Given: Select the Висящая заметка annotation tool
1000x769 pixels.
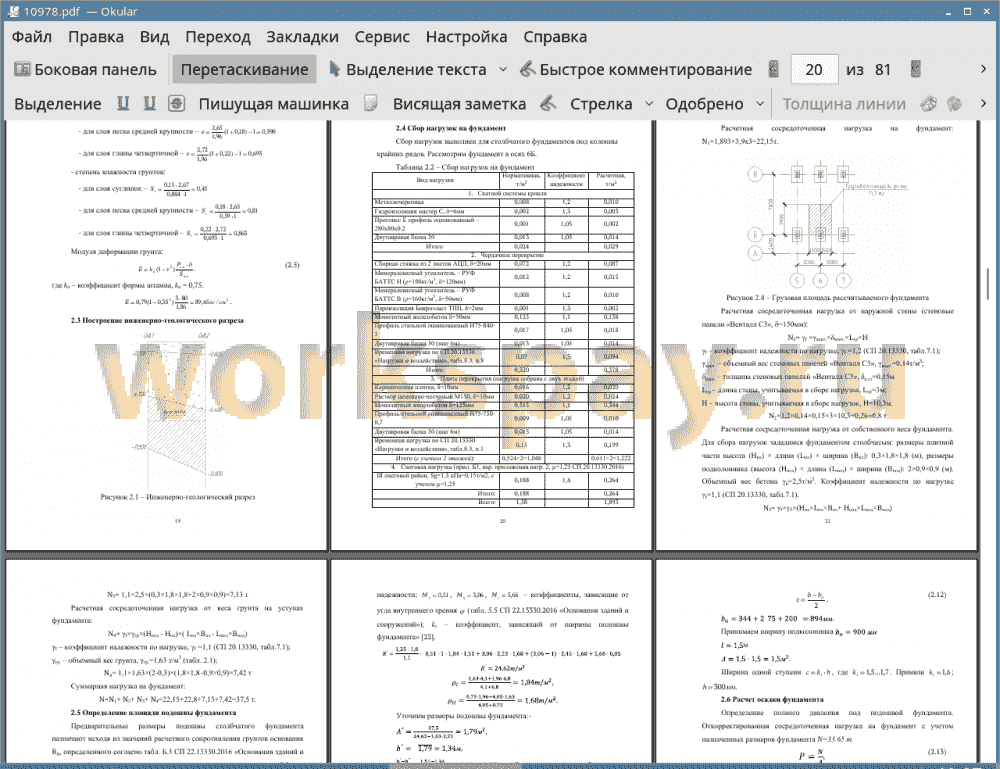Looking at the screenshot, I should (x=459, y=104).
